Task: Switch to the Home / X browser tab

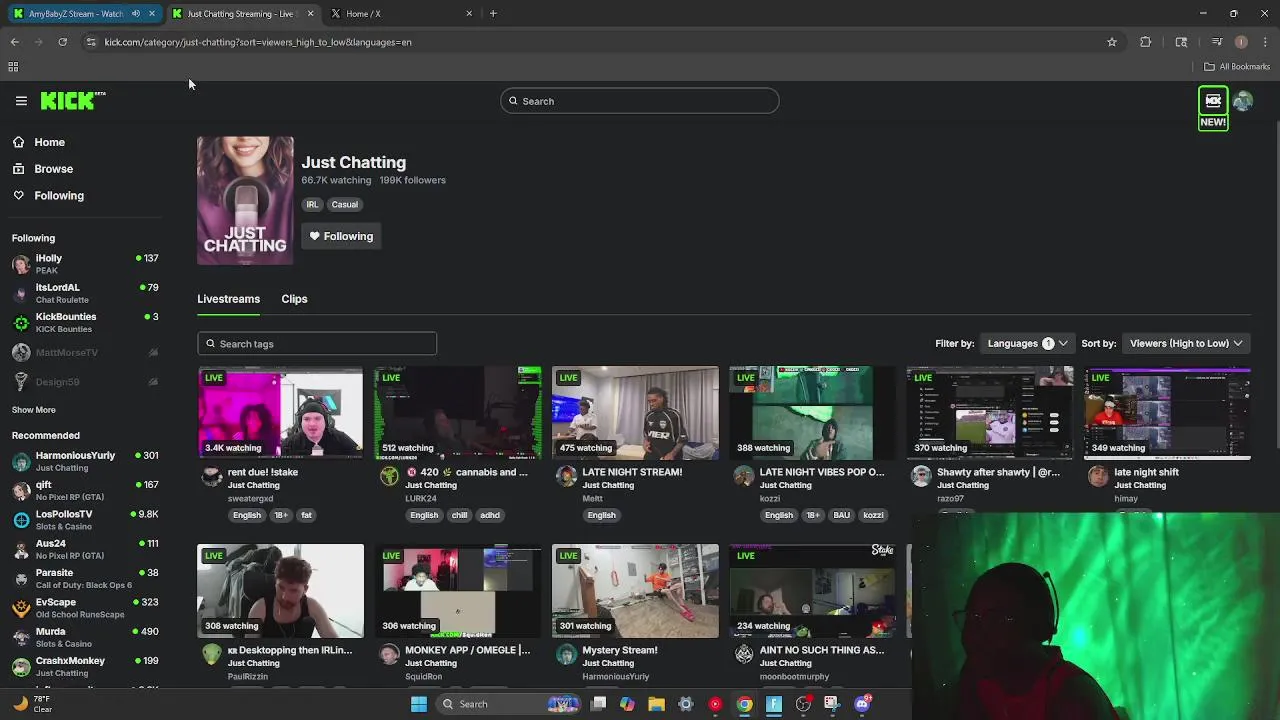Action: tap(400, 13)
